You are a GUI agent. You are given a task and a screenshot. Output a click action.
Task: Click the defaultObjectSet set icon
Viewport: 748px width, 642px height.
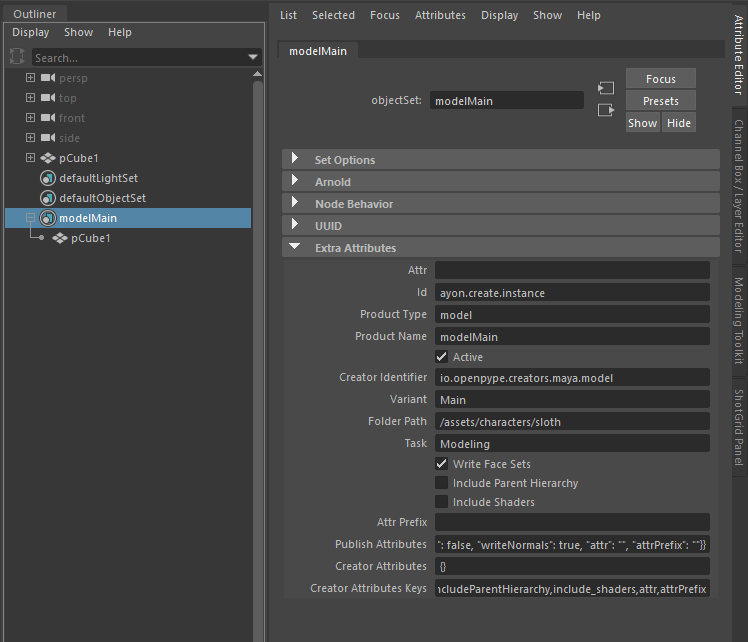[x=47, y=198]
